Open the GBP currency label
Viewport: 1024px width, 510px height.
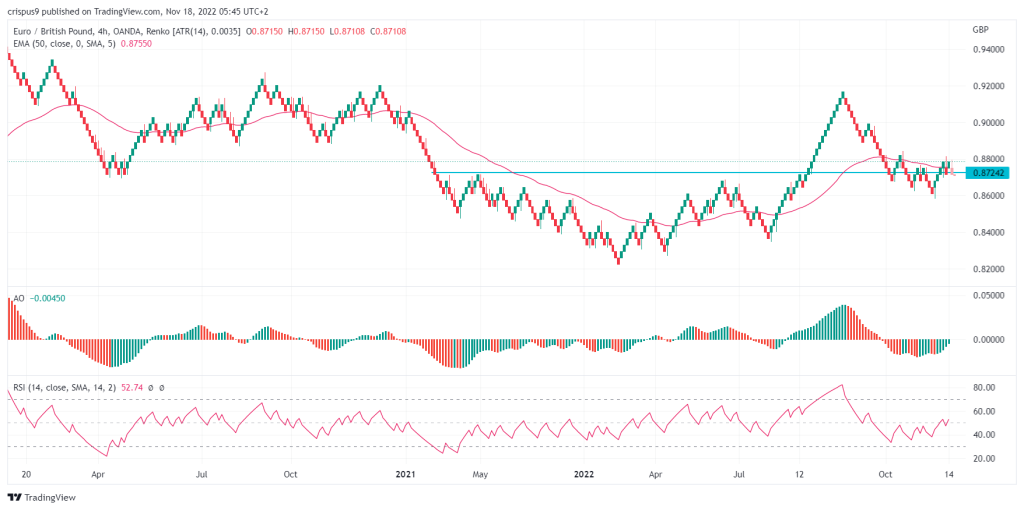pos(980,30)
